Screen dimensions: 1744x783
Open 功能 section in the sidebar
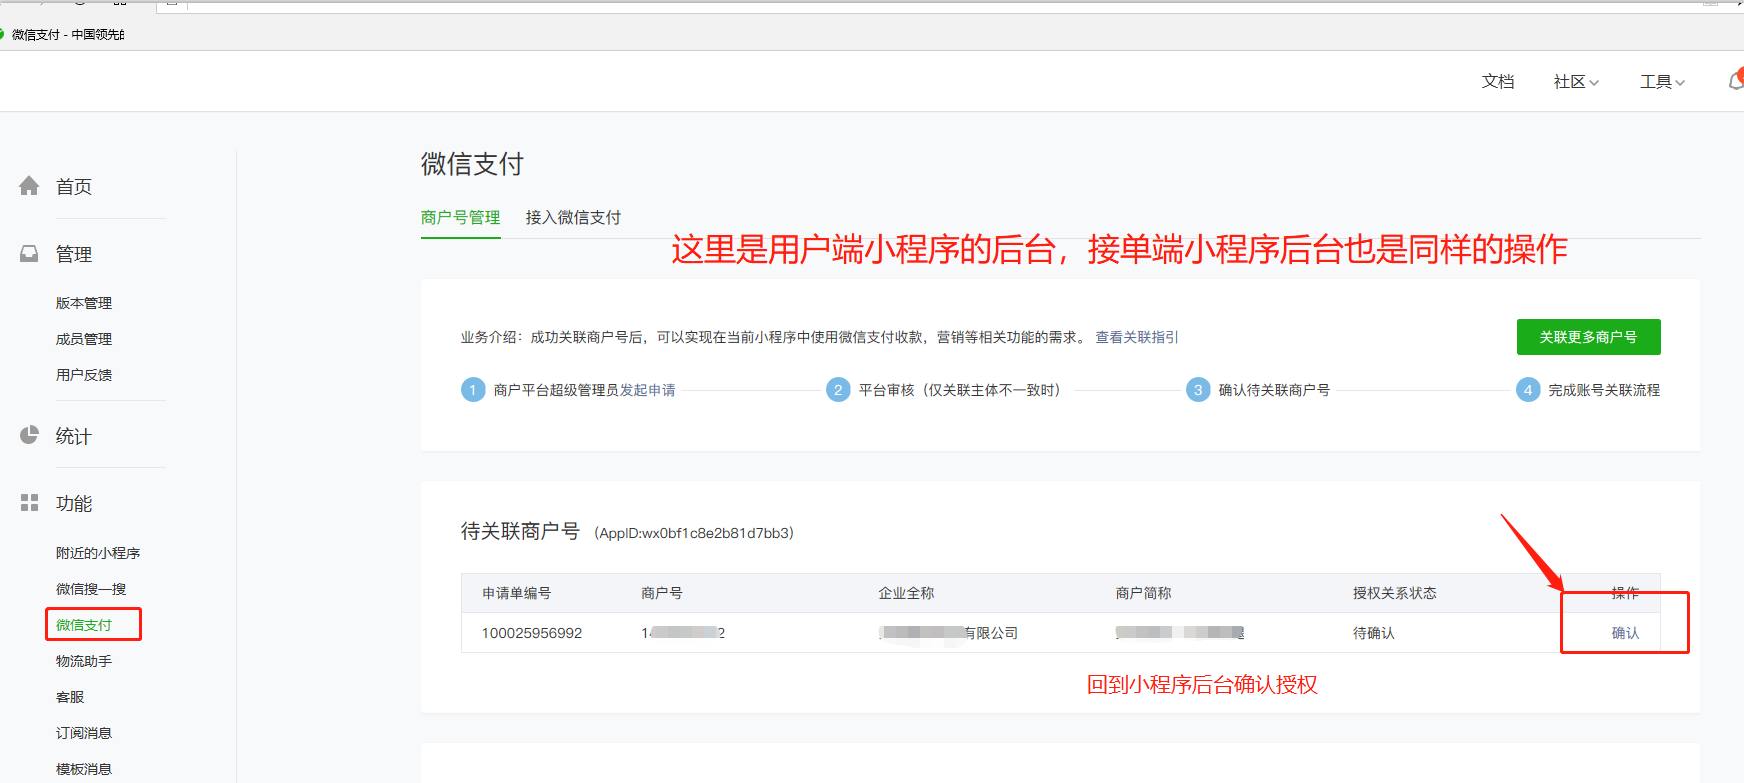[74, 503]
